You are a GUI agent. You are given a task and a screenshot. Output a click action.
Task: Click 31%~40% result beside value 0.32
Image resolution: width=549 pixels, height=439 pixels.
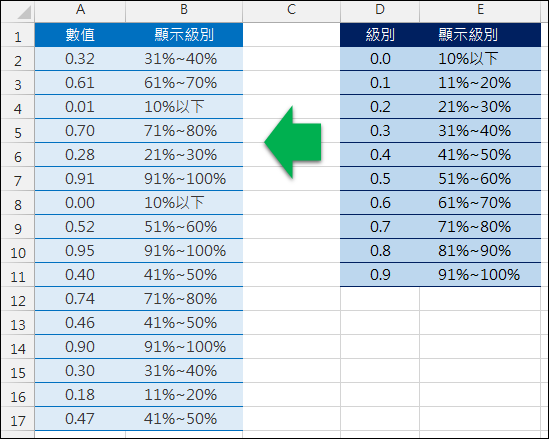point(184,59)
